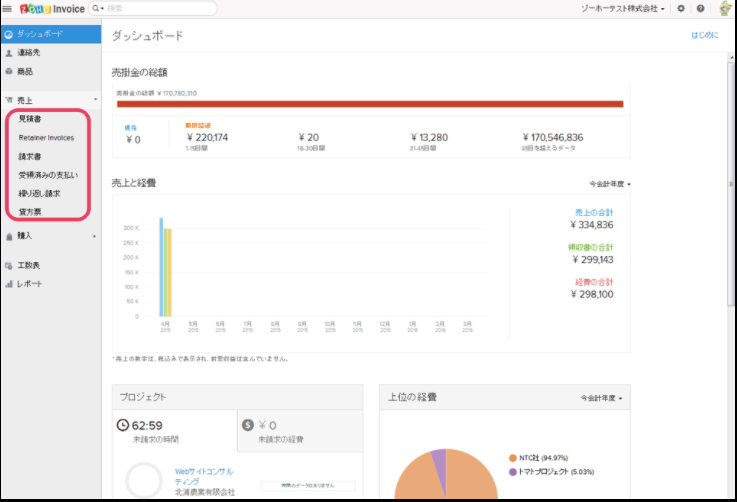Open the user profile avatar
The height and width of the screenshot is (502, 737).
pyautogui.click(x=726, y=8)
